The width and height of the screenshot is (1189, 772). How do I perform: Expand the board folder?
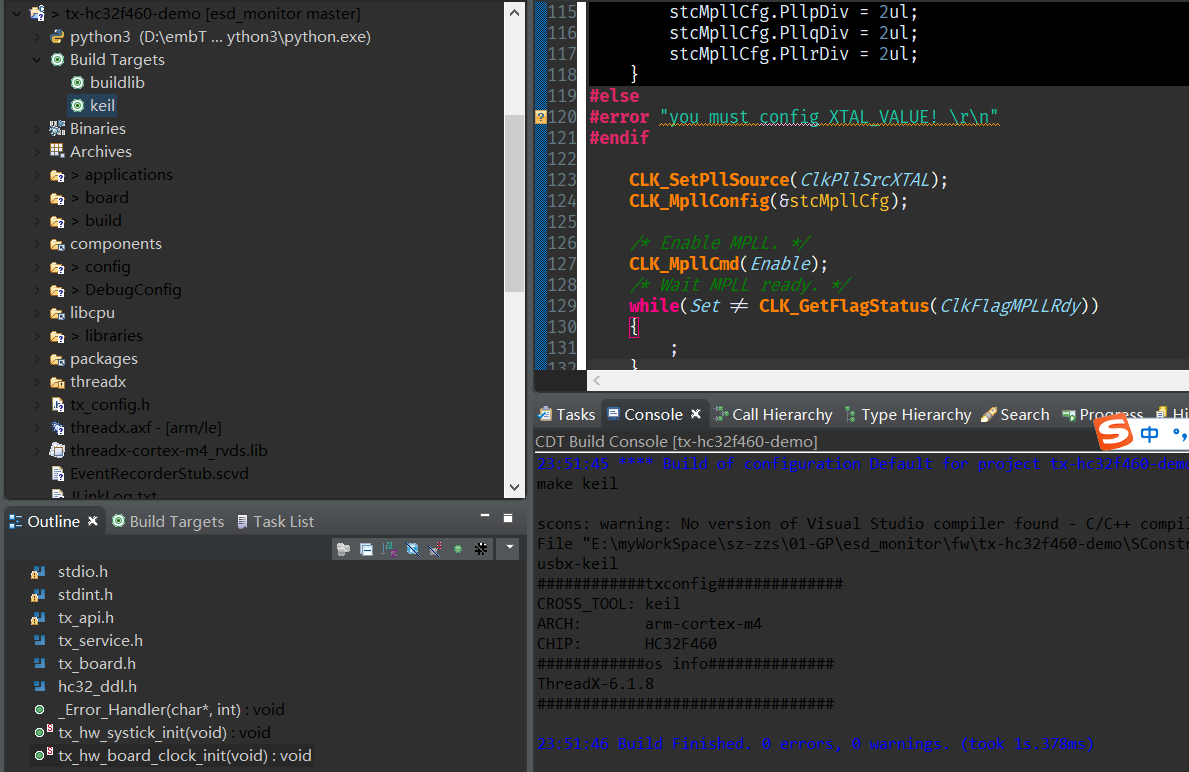click(36, 198)
